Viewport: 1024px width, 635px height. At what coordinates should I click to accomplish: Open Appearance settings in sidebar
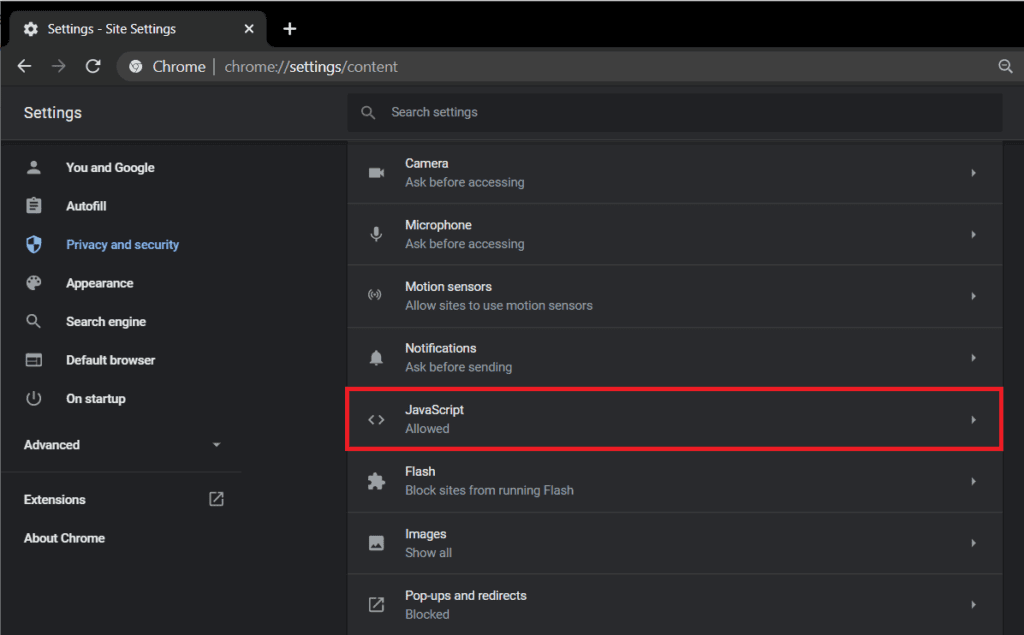(x=99, y=283)
